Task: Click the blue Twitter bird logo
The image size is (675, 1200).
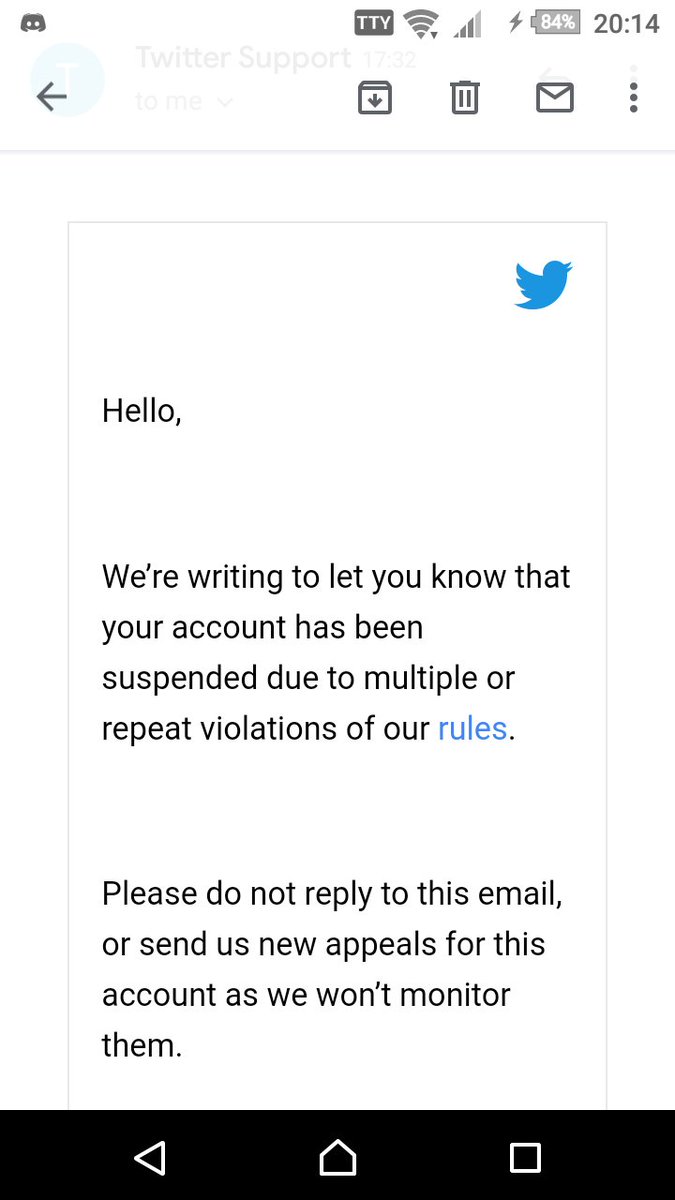Action: [543, 285]
